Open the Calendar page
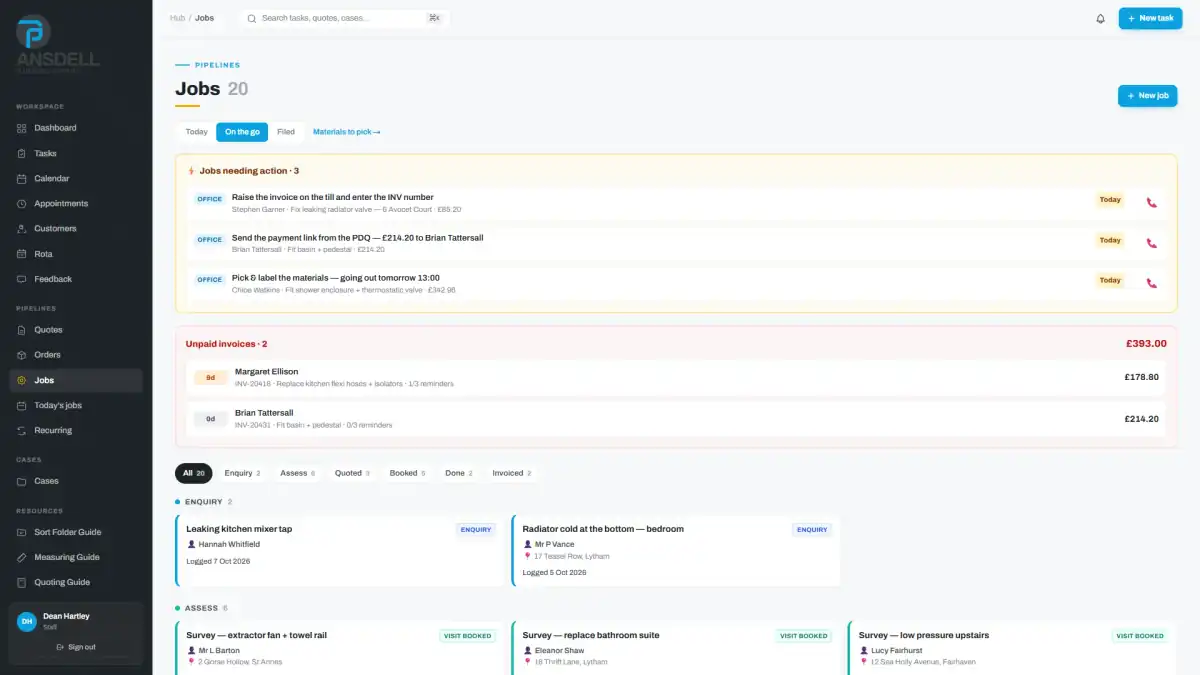Image resolution: width=1200 pixels, height=675 pixels. (x=76, y=178)
